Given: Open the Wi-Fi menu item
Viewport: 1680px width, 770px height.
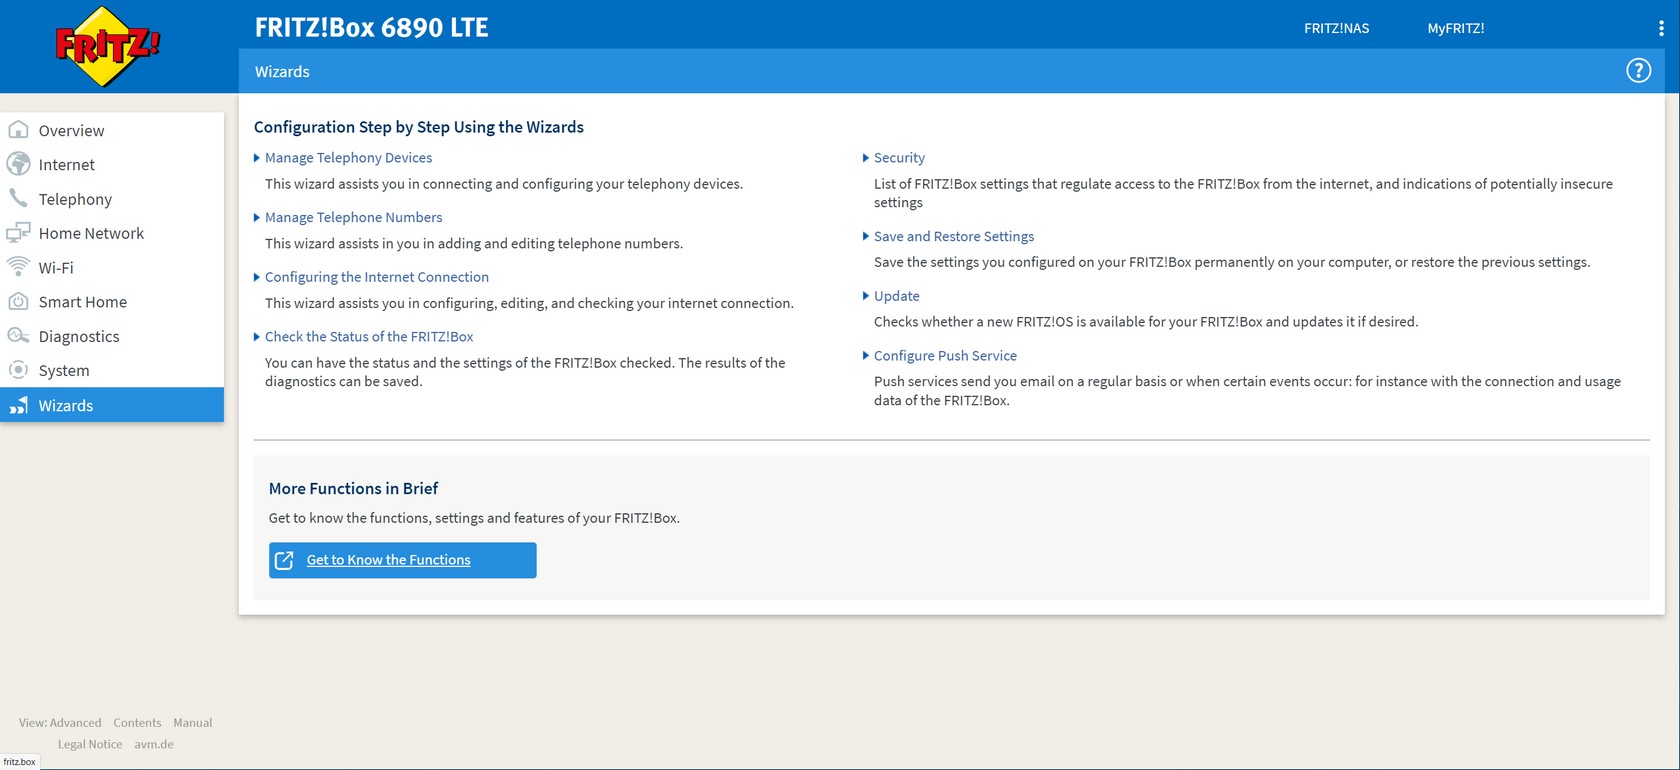Looking at the screenshot, I should tap(112, 267).
